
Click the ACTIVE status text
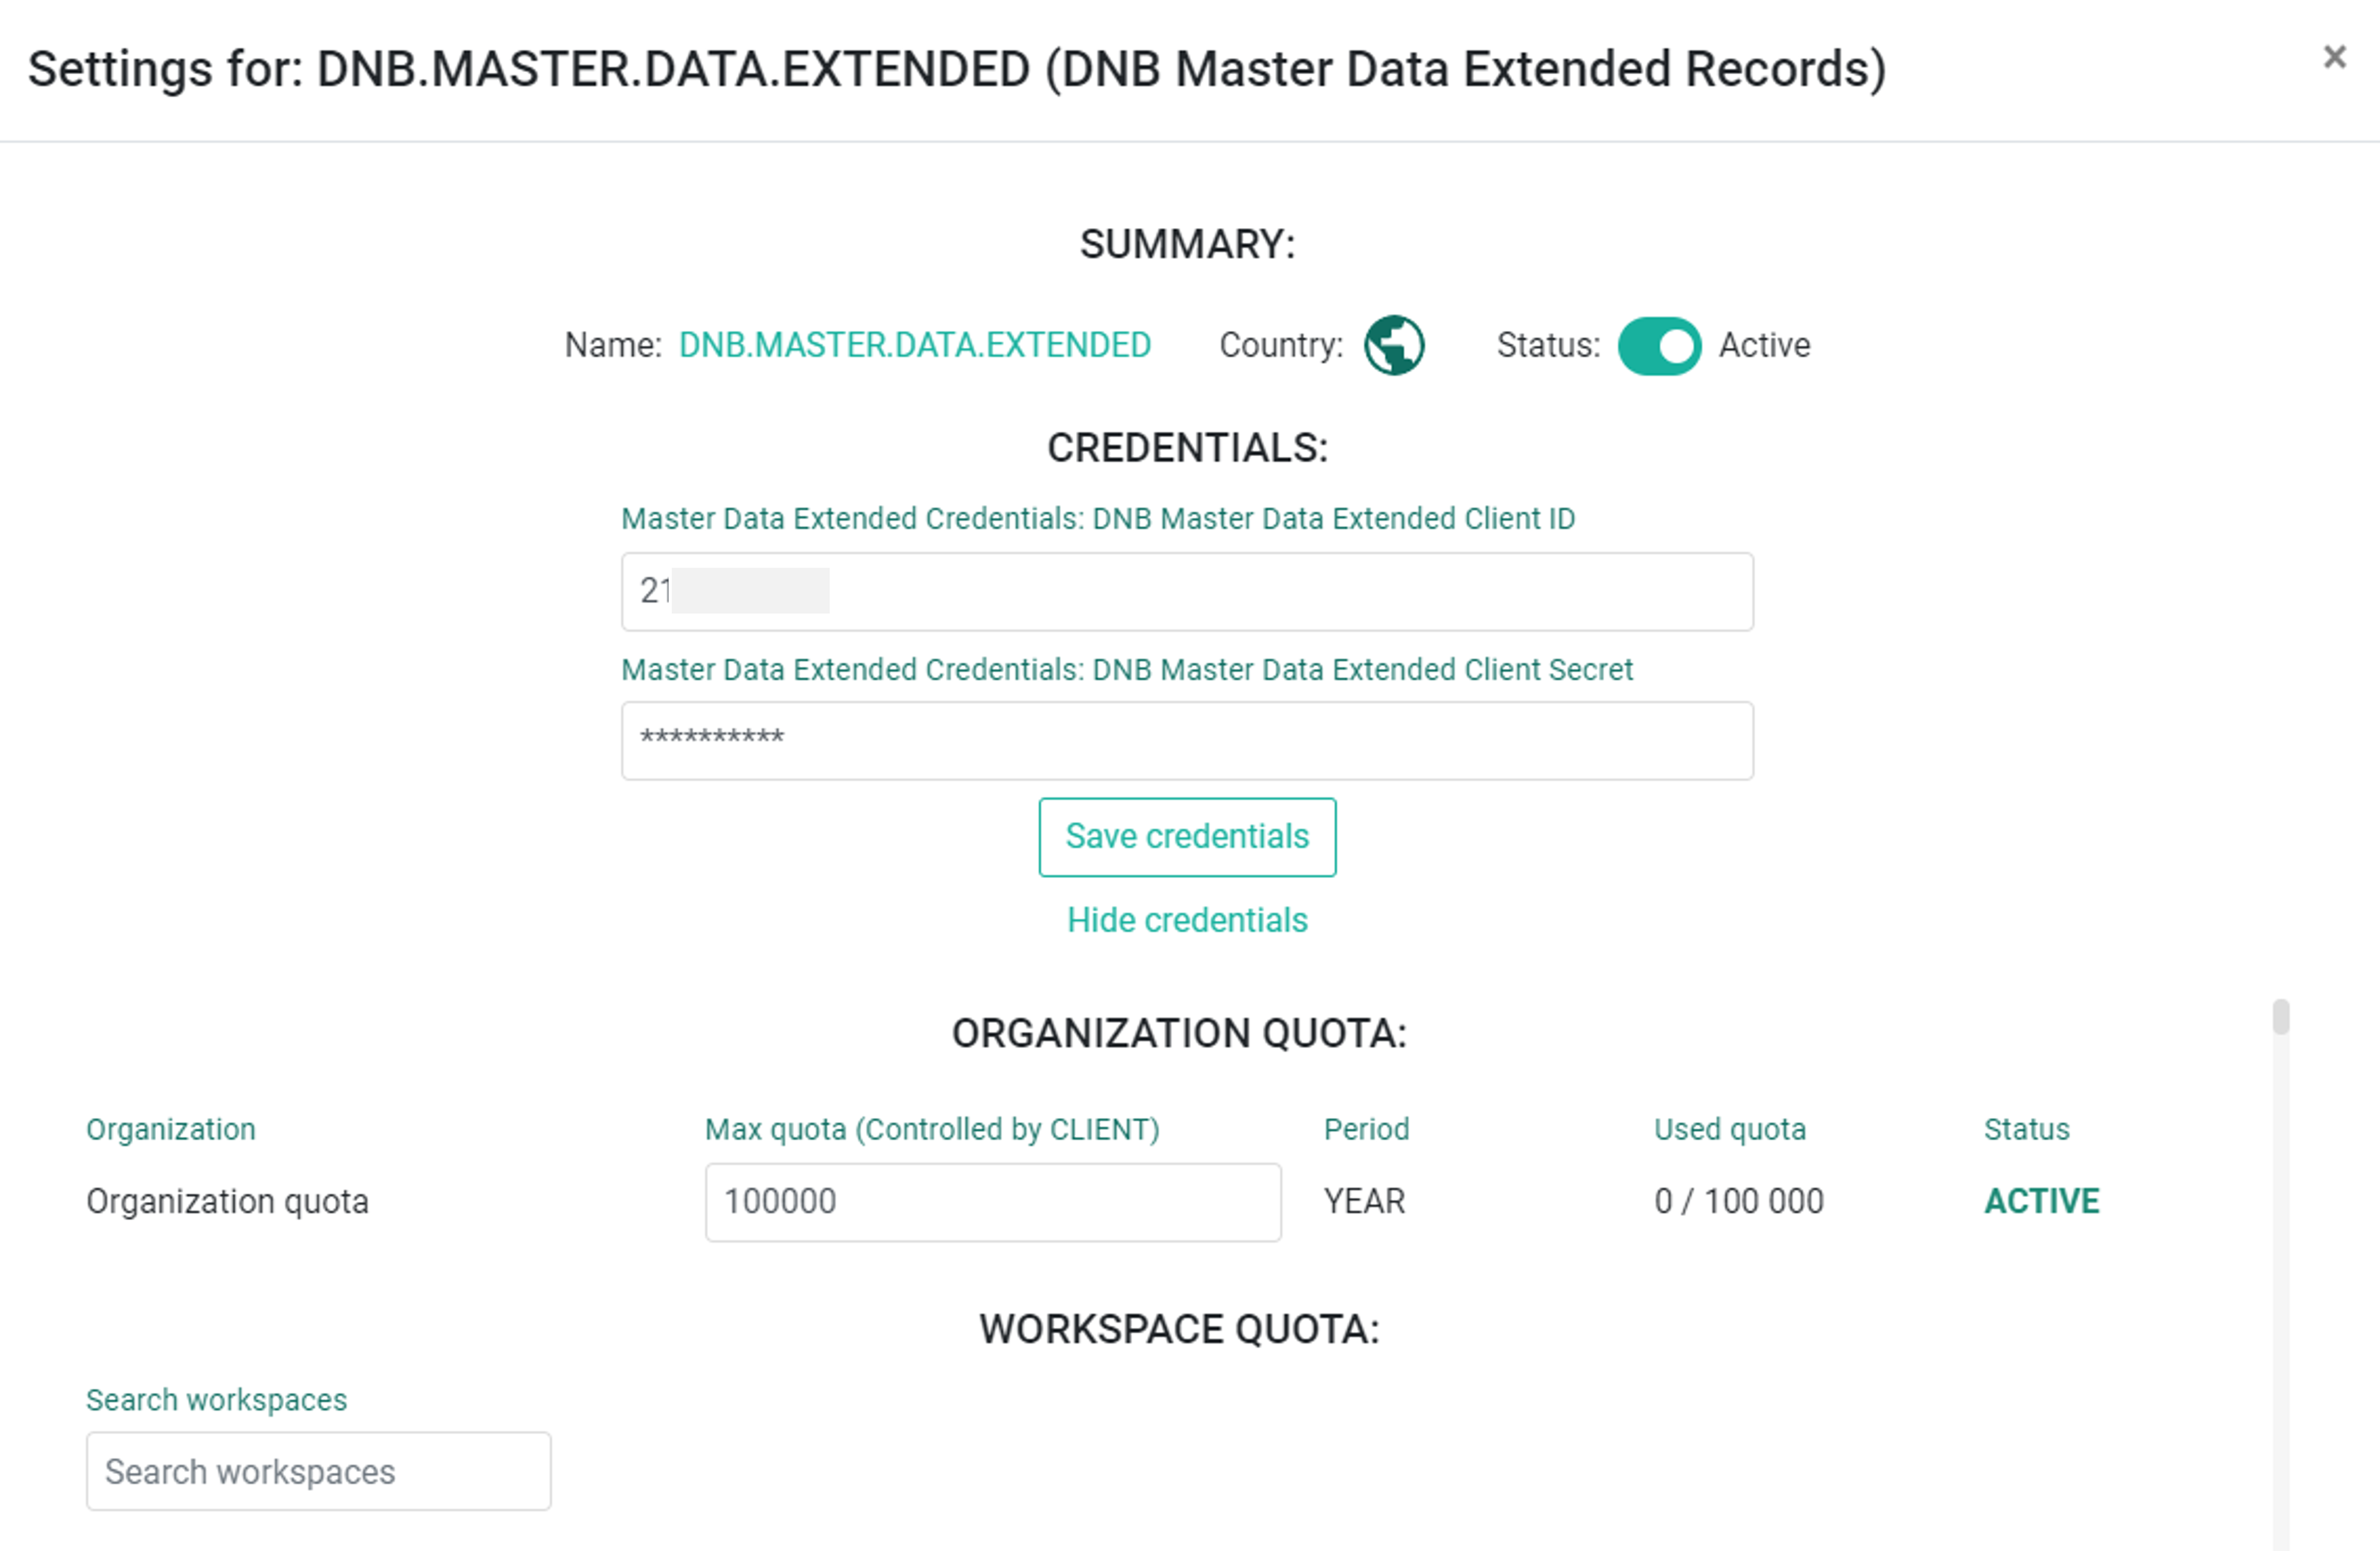tap(2041, 1201)
